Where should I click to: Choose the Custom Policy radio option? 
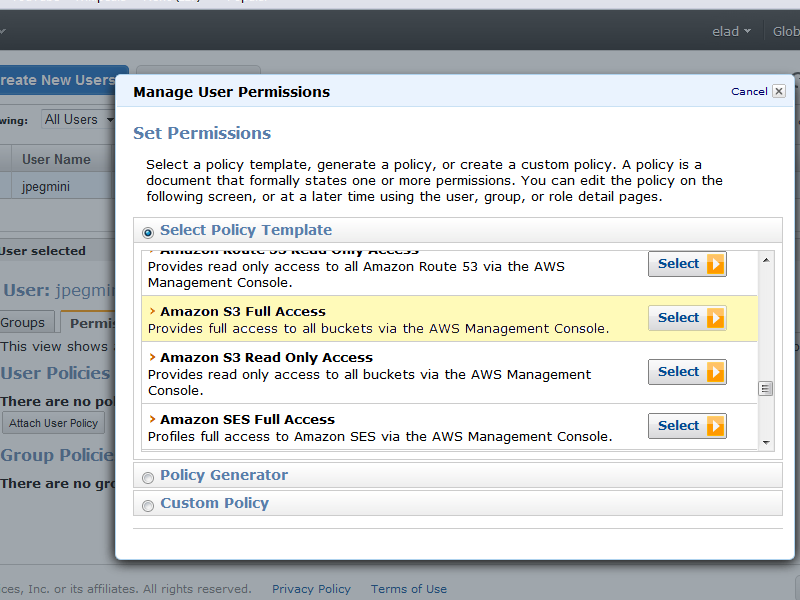point(148,506)
